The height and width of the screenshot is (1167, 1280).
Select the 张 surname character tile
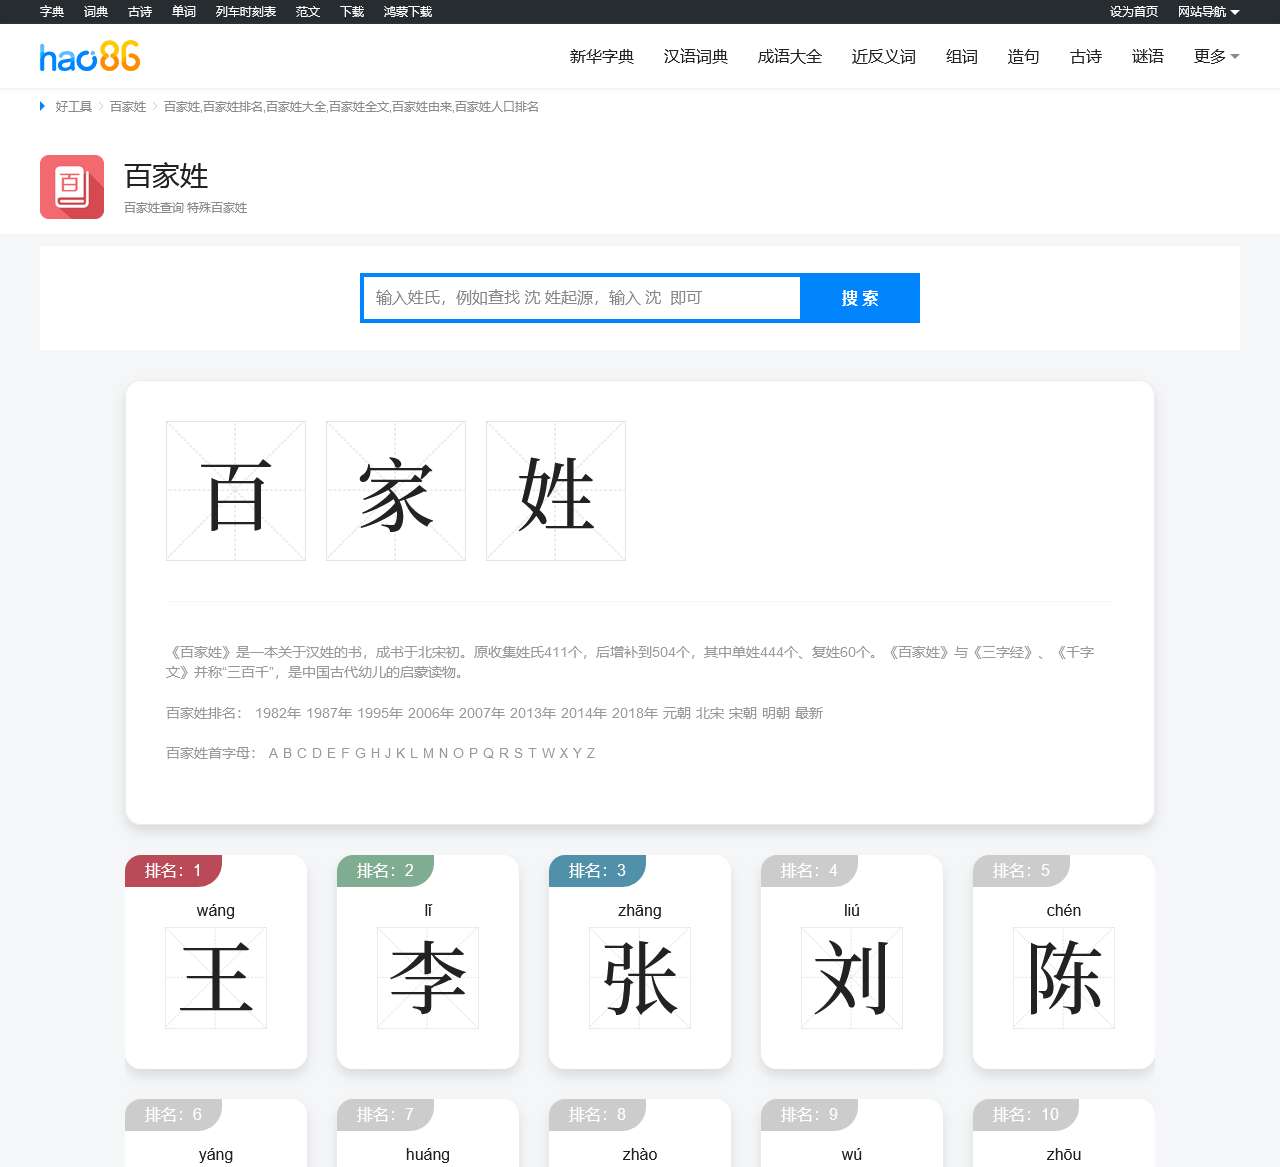click(640, 977)
